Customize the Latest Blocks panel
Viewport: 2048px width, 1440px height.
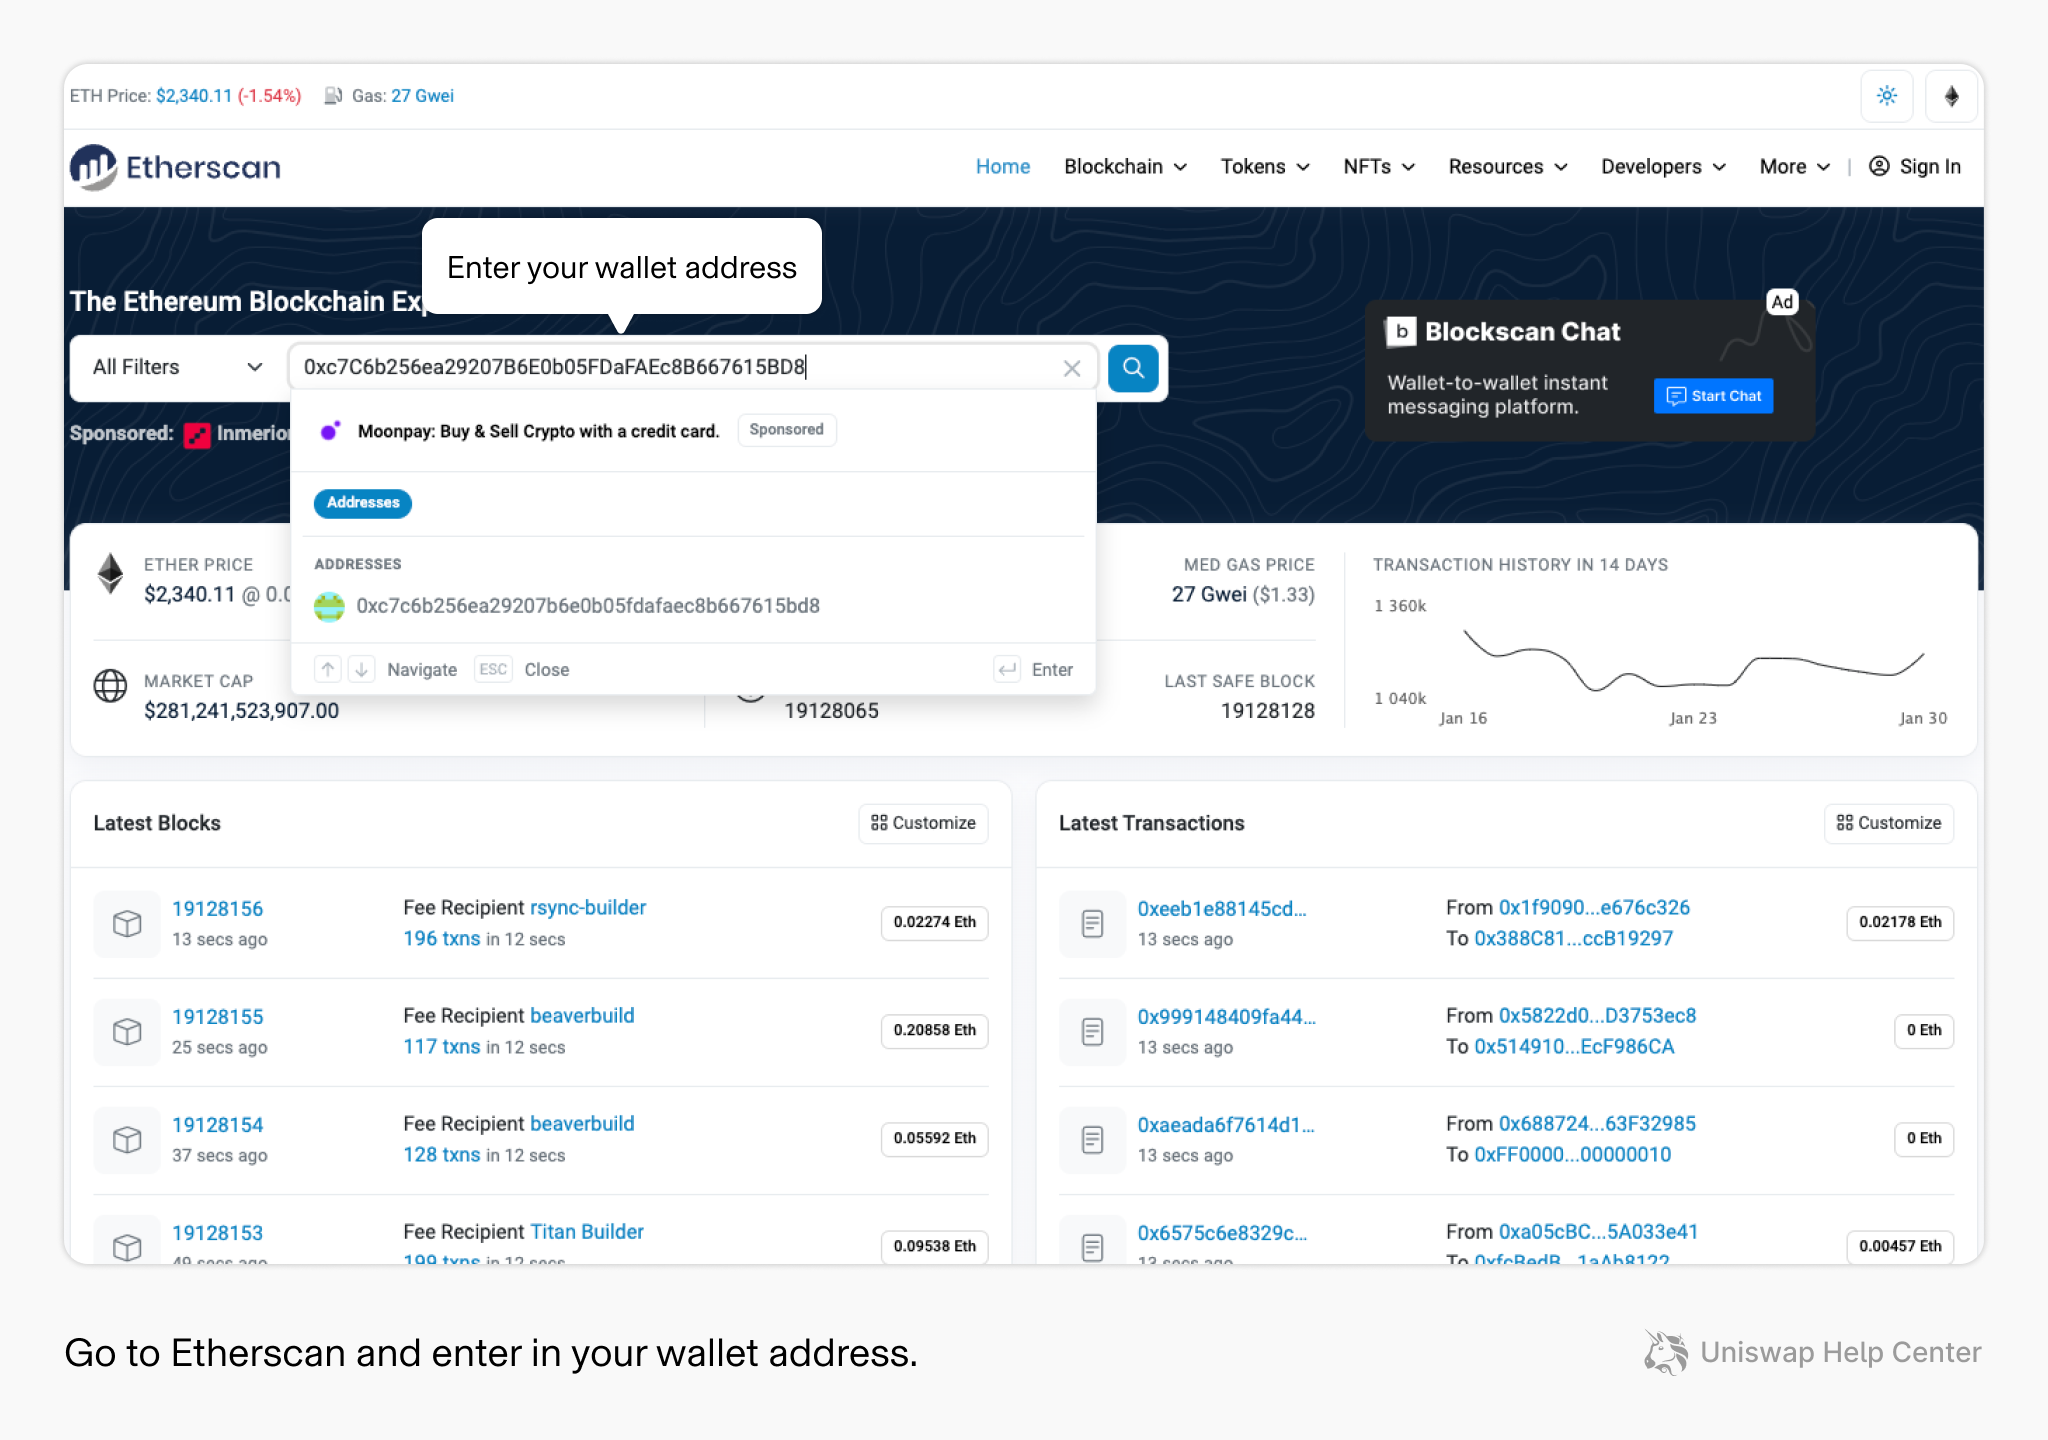(923, 823)
